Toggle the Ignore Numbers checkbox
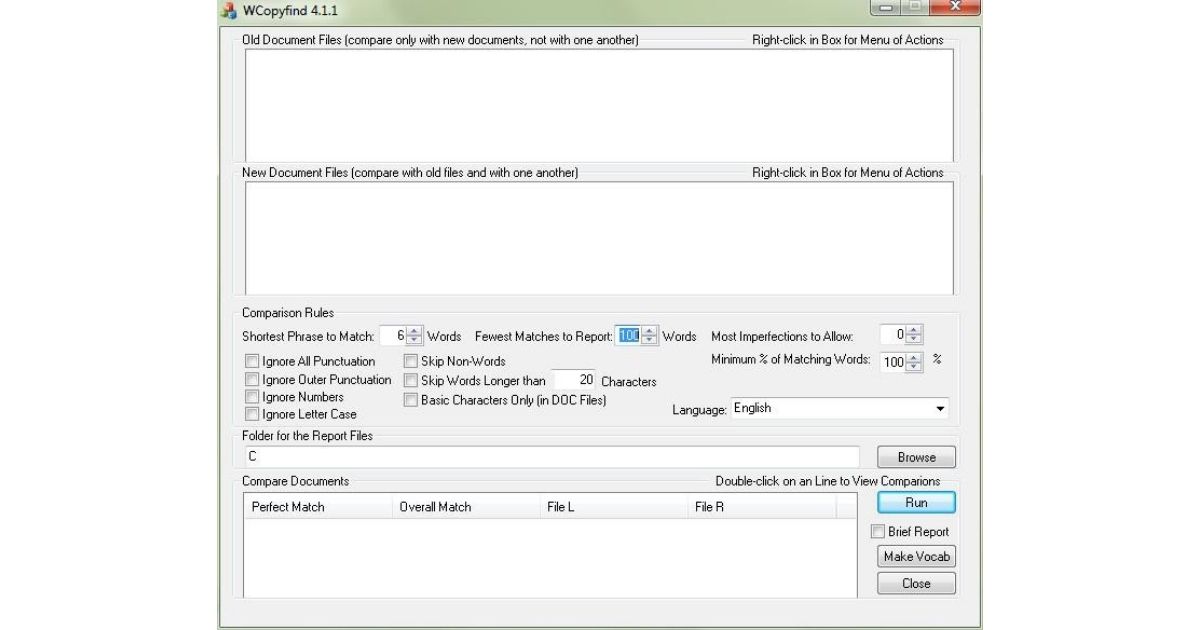Image resolution: width=1200 pixels, height=630 pixels. point(252,397)
